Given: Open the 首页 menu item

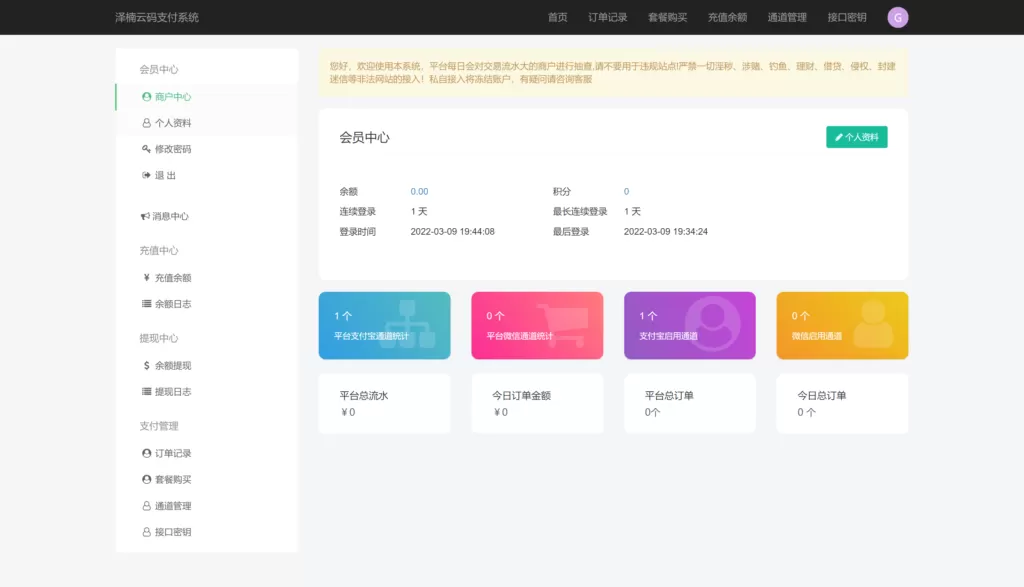Looking at the screenshot, I should click(556, 17).
